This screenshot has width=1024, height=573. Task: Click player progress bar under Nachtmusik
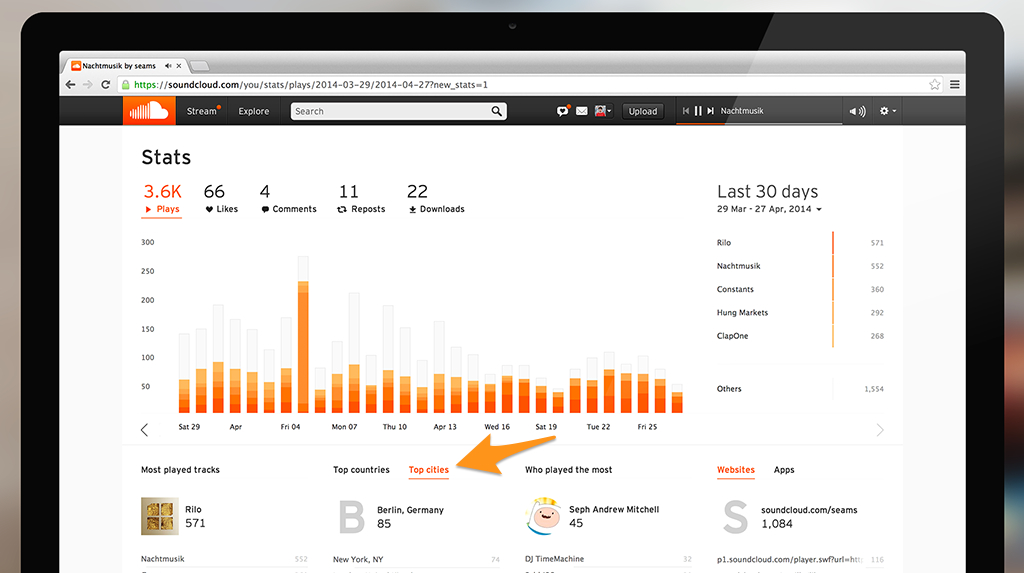click(759, 123)
